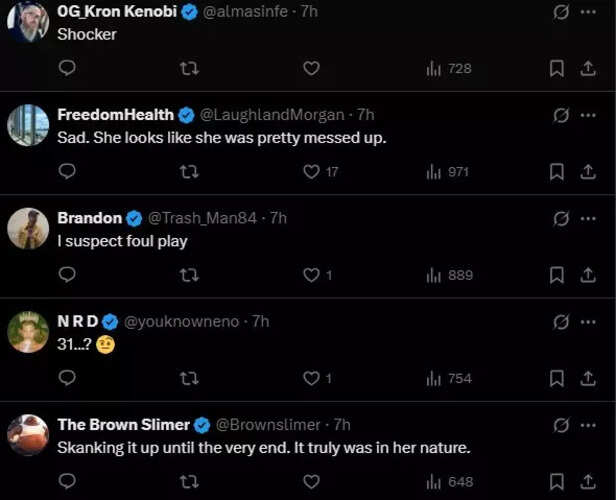Viewport: 616px width, 500px height.
Task: Bookmark OG_Kron Kenobi's tweet
Action: (x=557, y=68)
